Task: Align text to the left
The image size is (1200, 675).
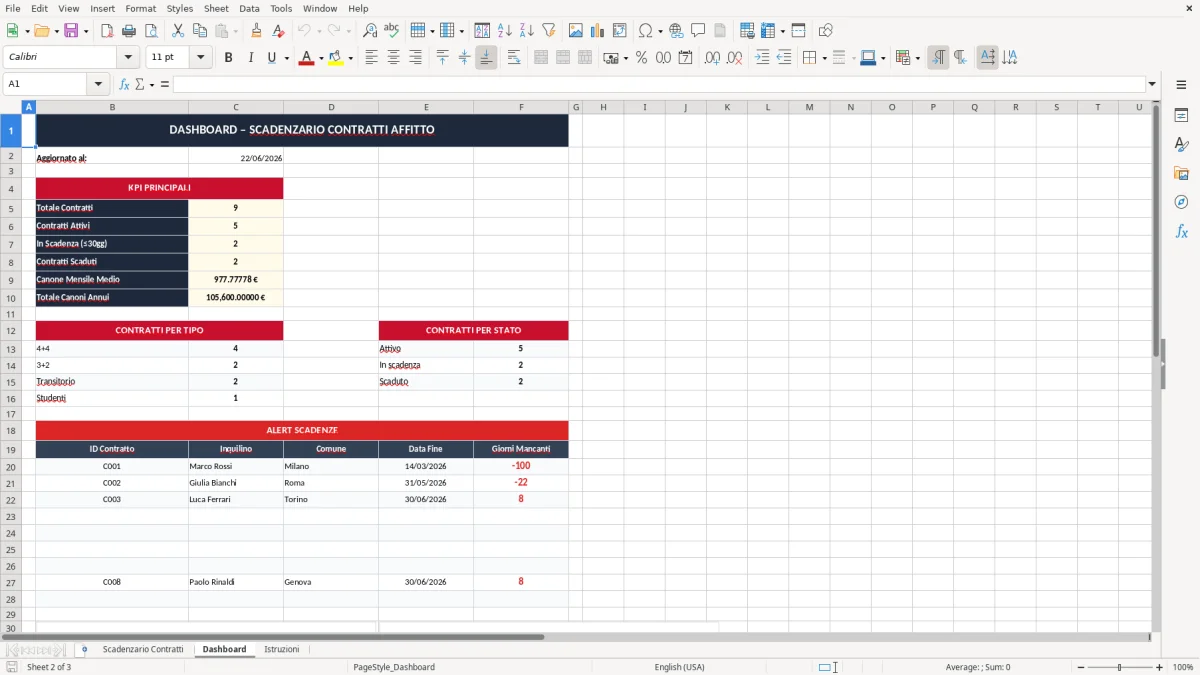Action: 371,58
